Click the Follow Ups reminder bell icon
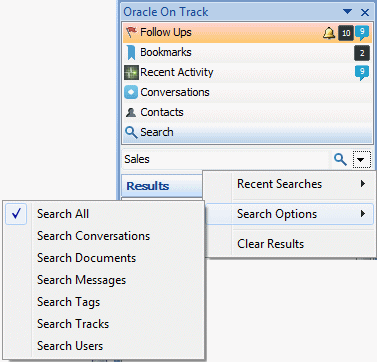The height and width of the screenshot is (362, 377). (329, 33)
